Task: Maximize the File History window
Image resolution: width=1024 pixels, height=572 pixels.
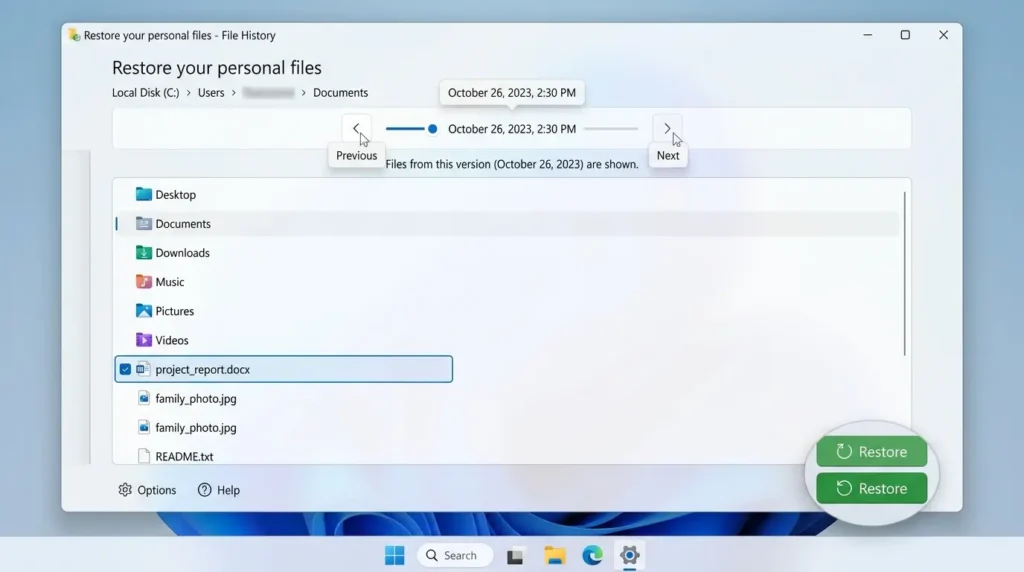Action: 905,35
